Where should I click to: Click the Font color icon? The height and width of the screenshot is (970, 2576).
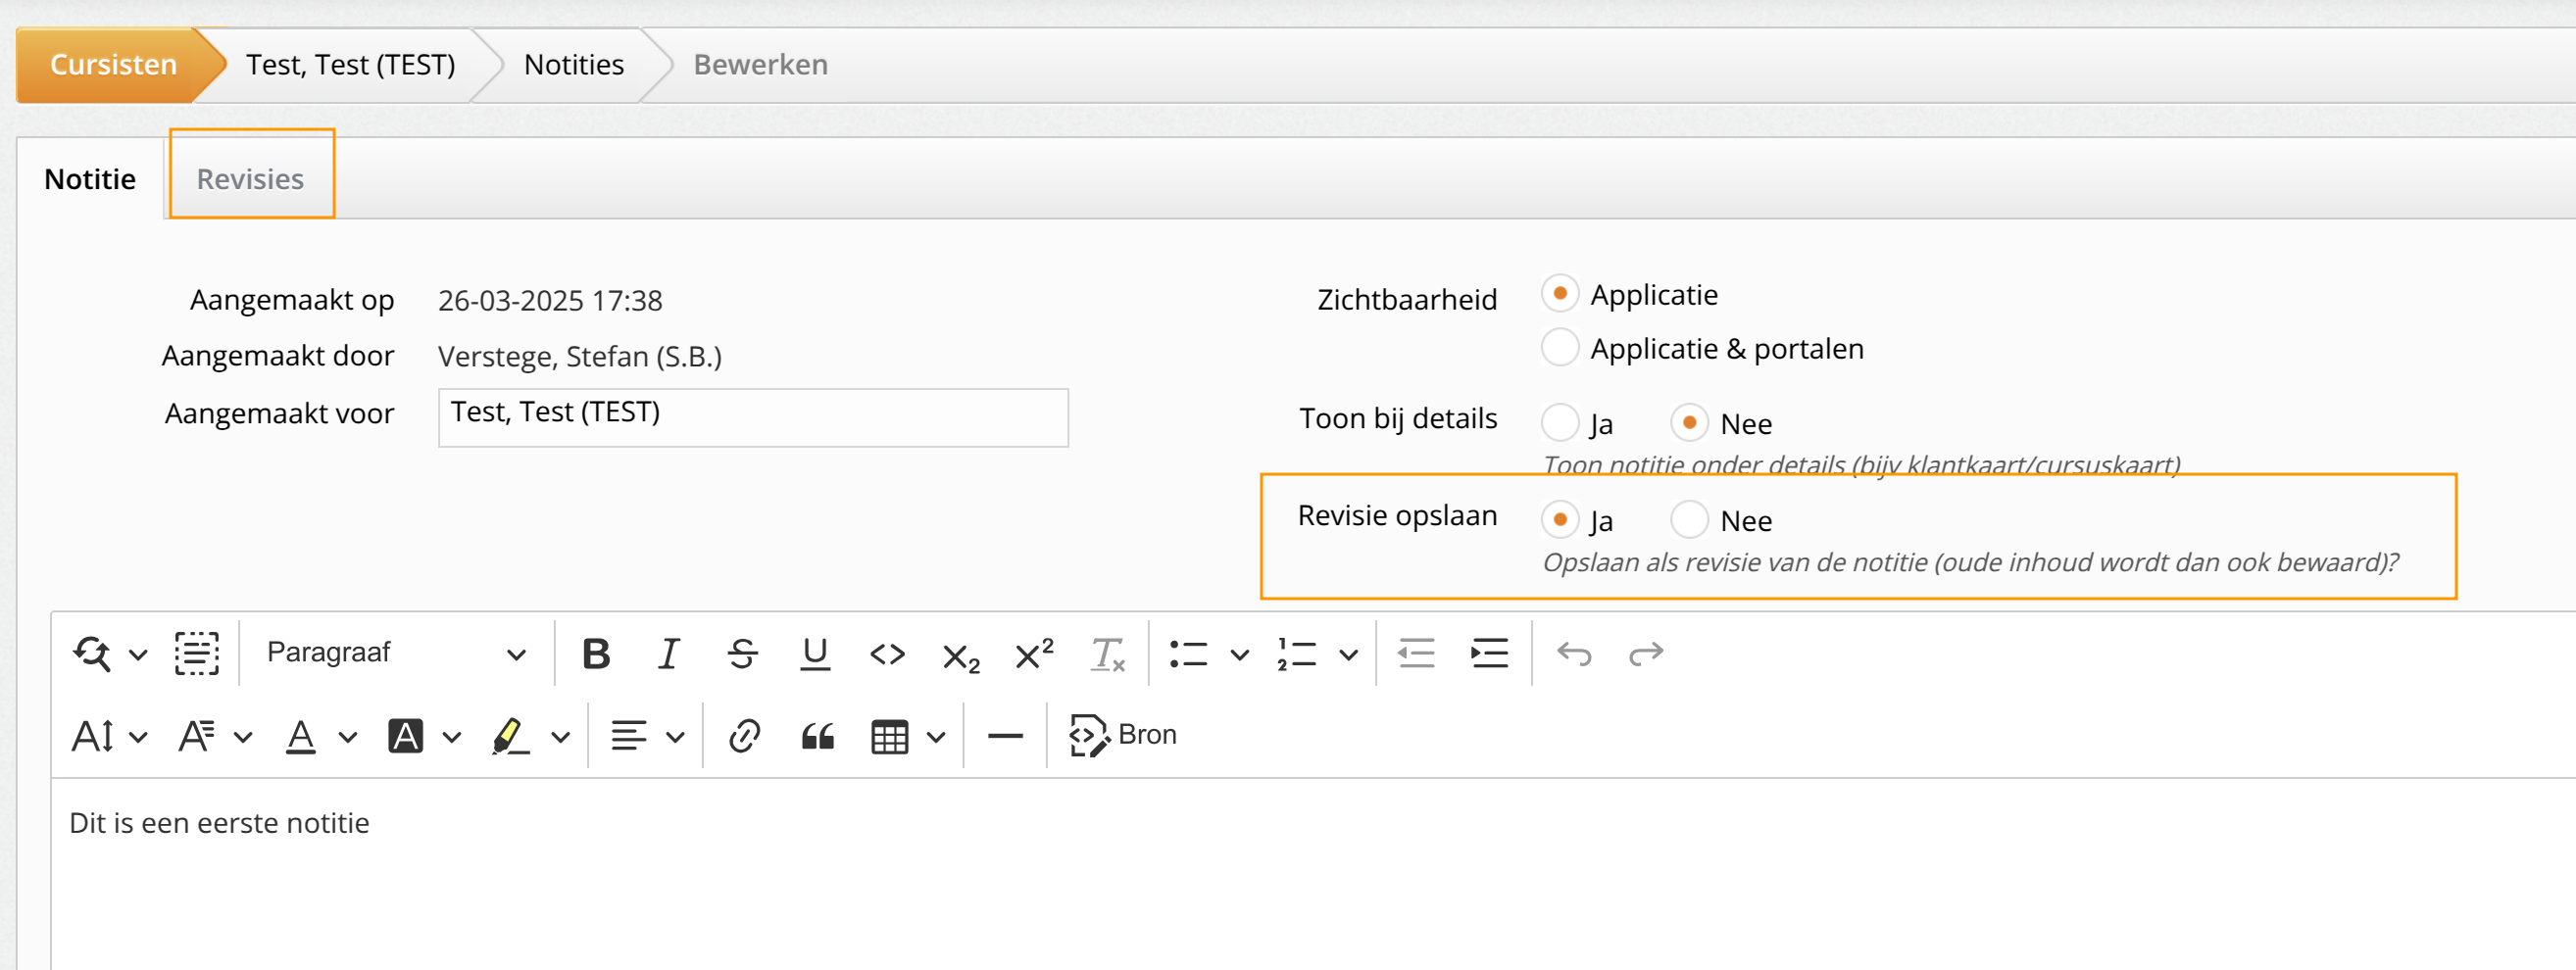click(x=300, y=737)
